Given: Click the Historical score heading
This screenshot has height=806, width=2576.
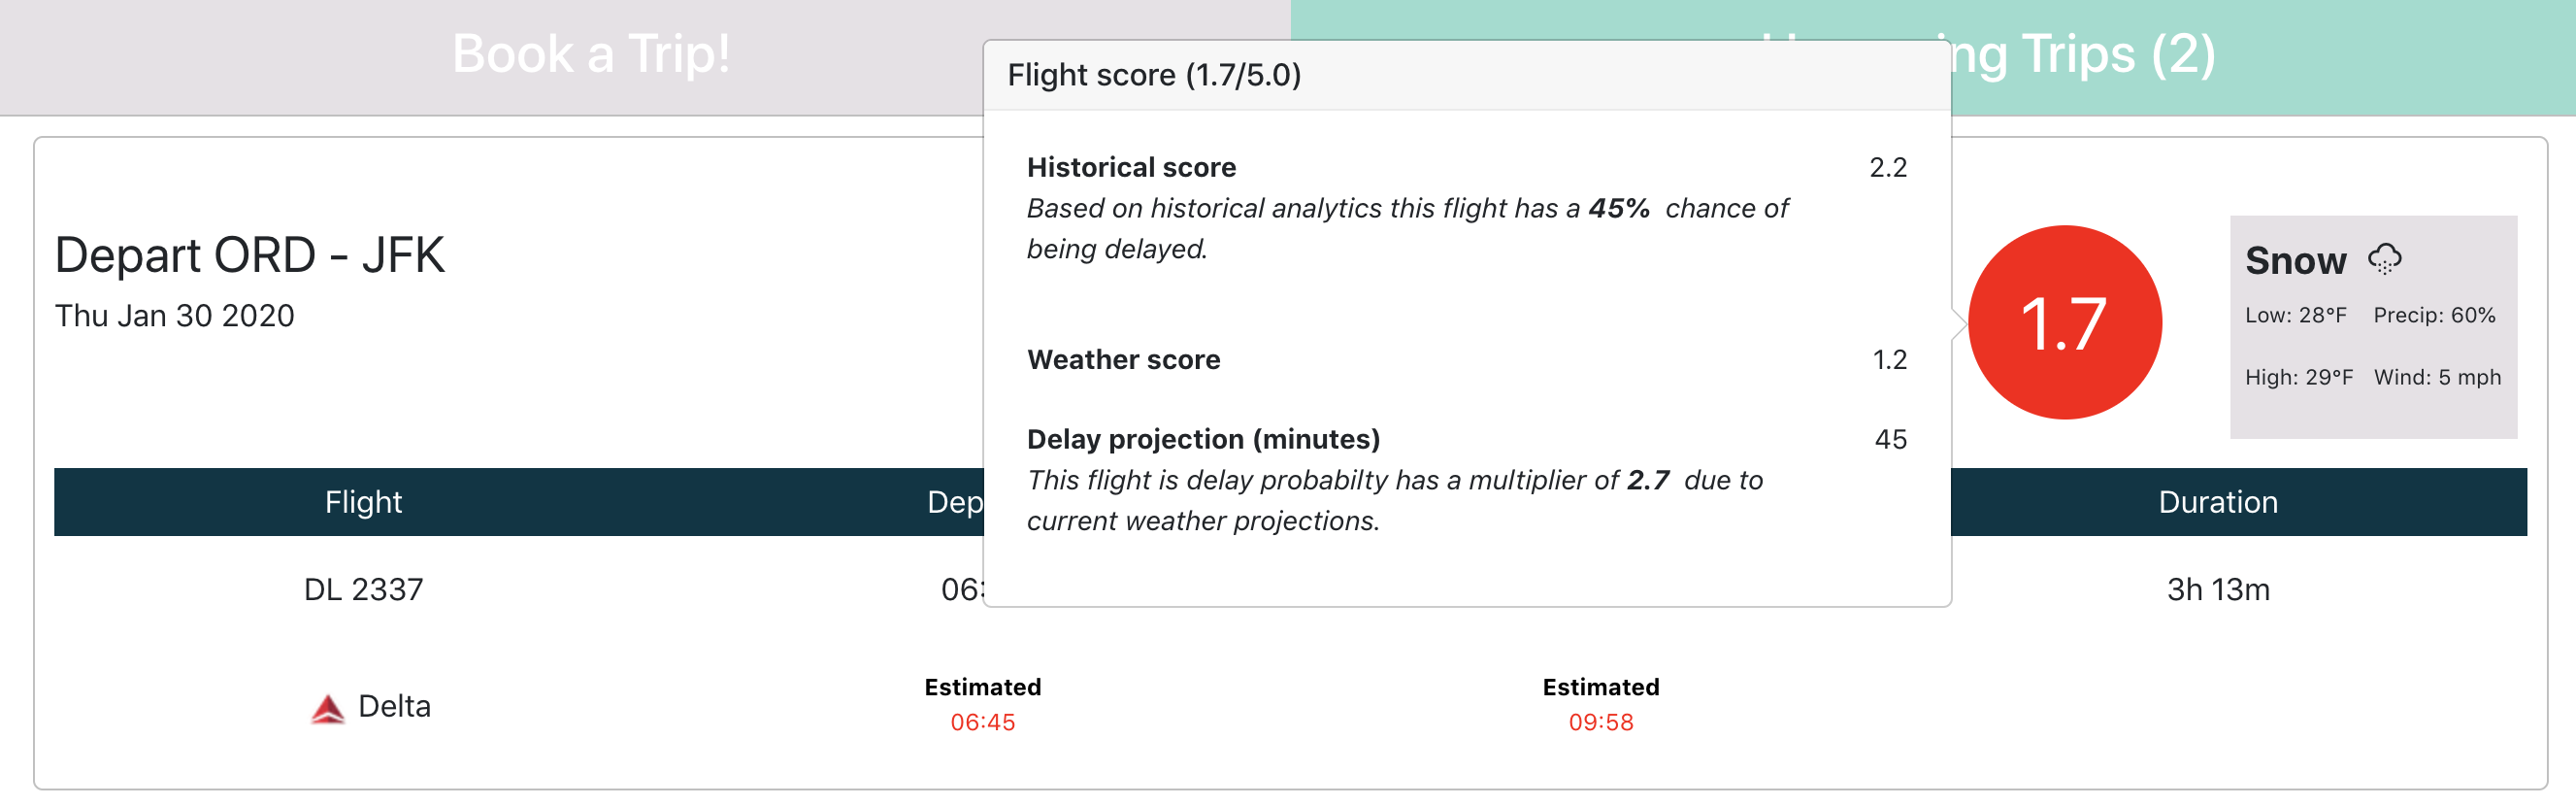Looking at the screenshot, I should [1131, 167].
